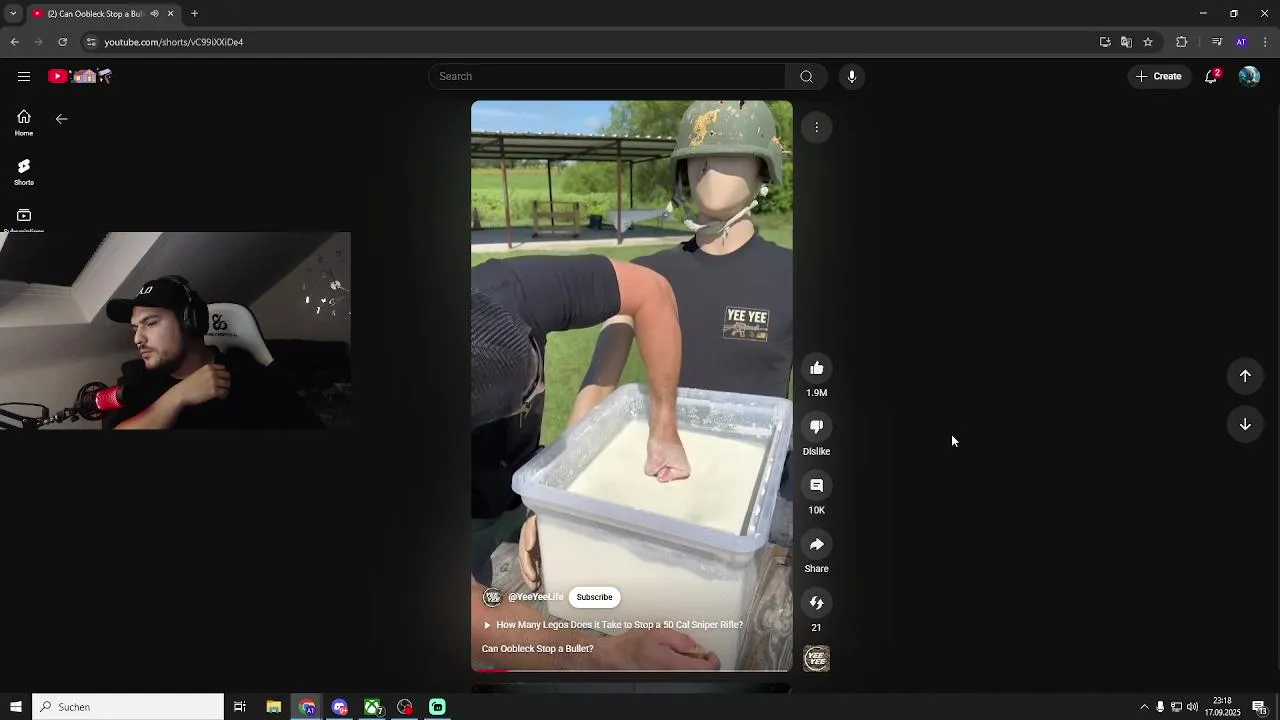The height and width of the screenshot is (720, 1280).
Task: Click the Create button
Action: pyautogui.click(x=1159, y=76)
